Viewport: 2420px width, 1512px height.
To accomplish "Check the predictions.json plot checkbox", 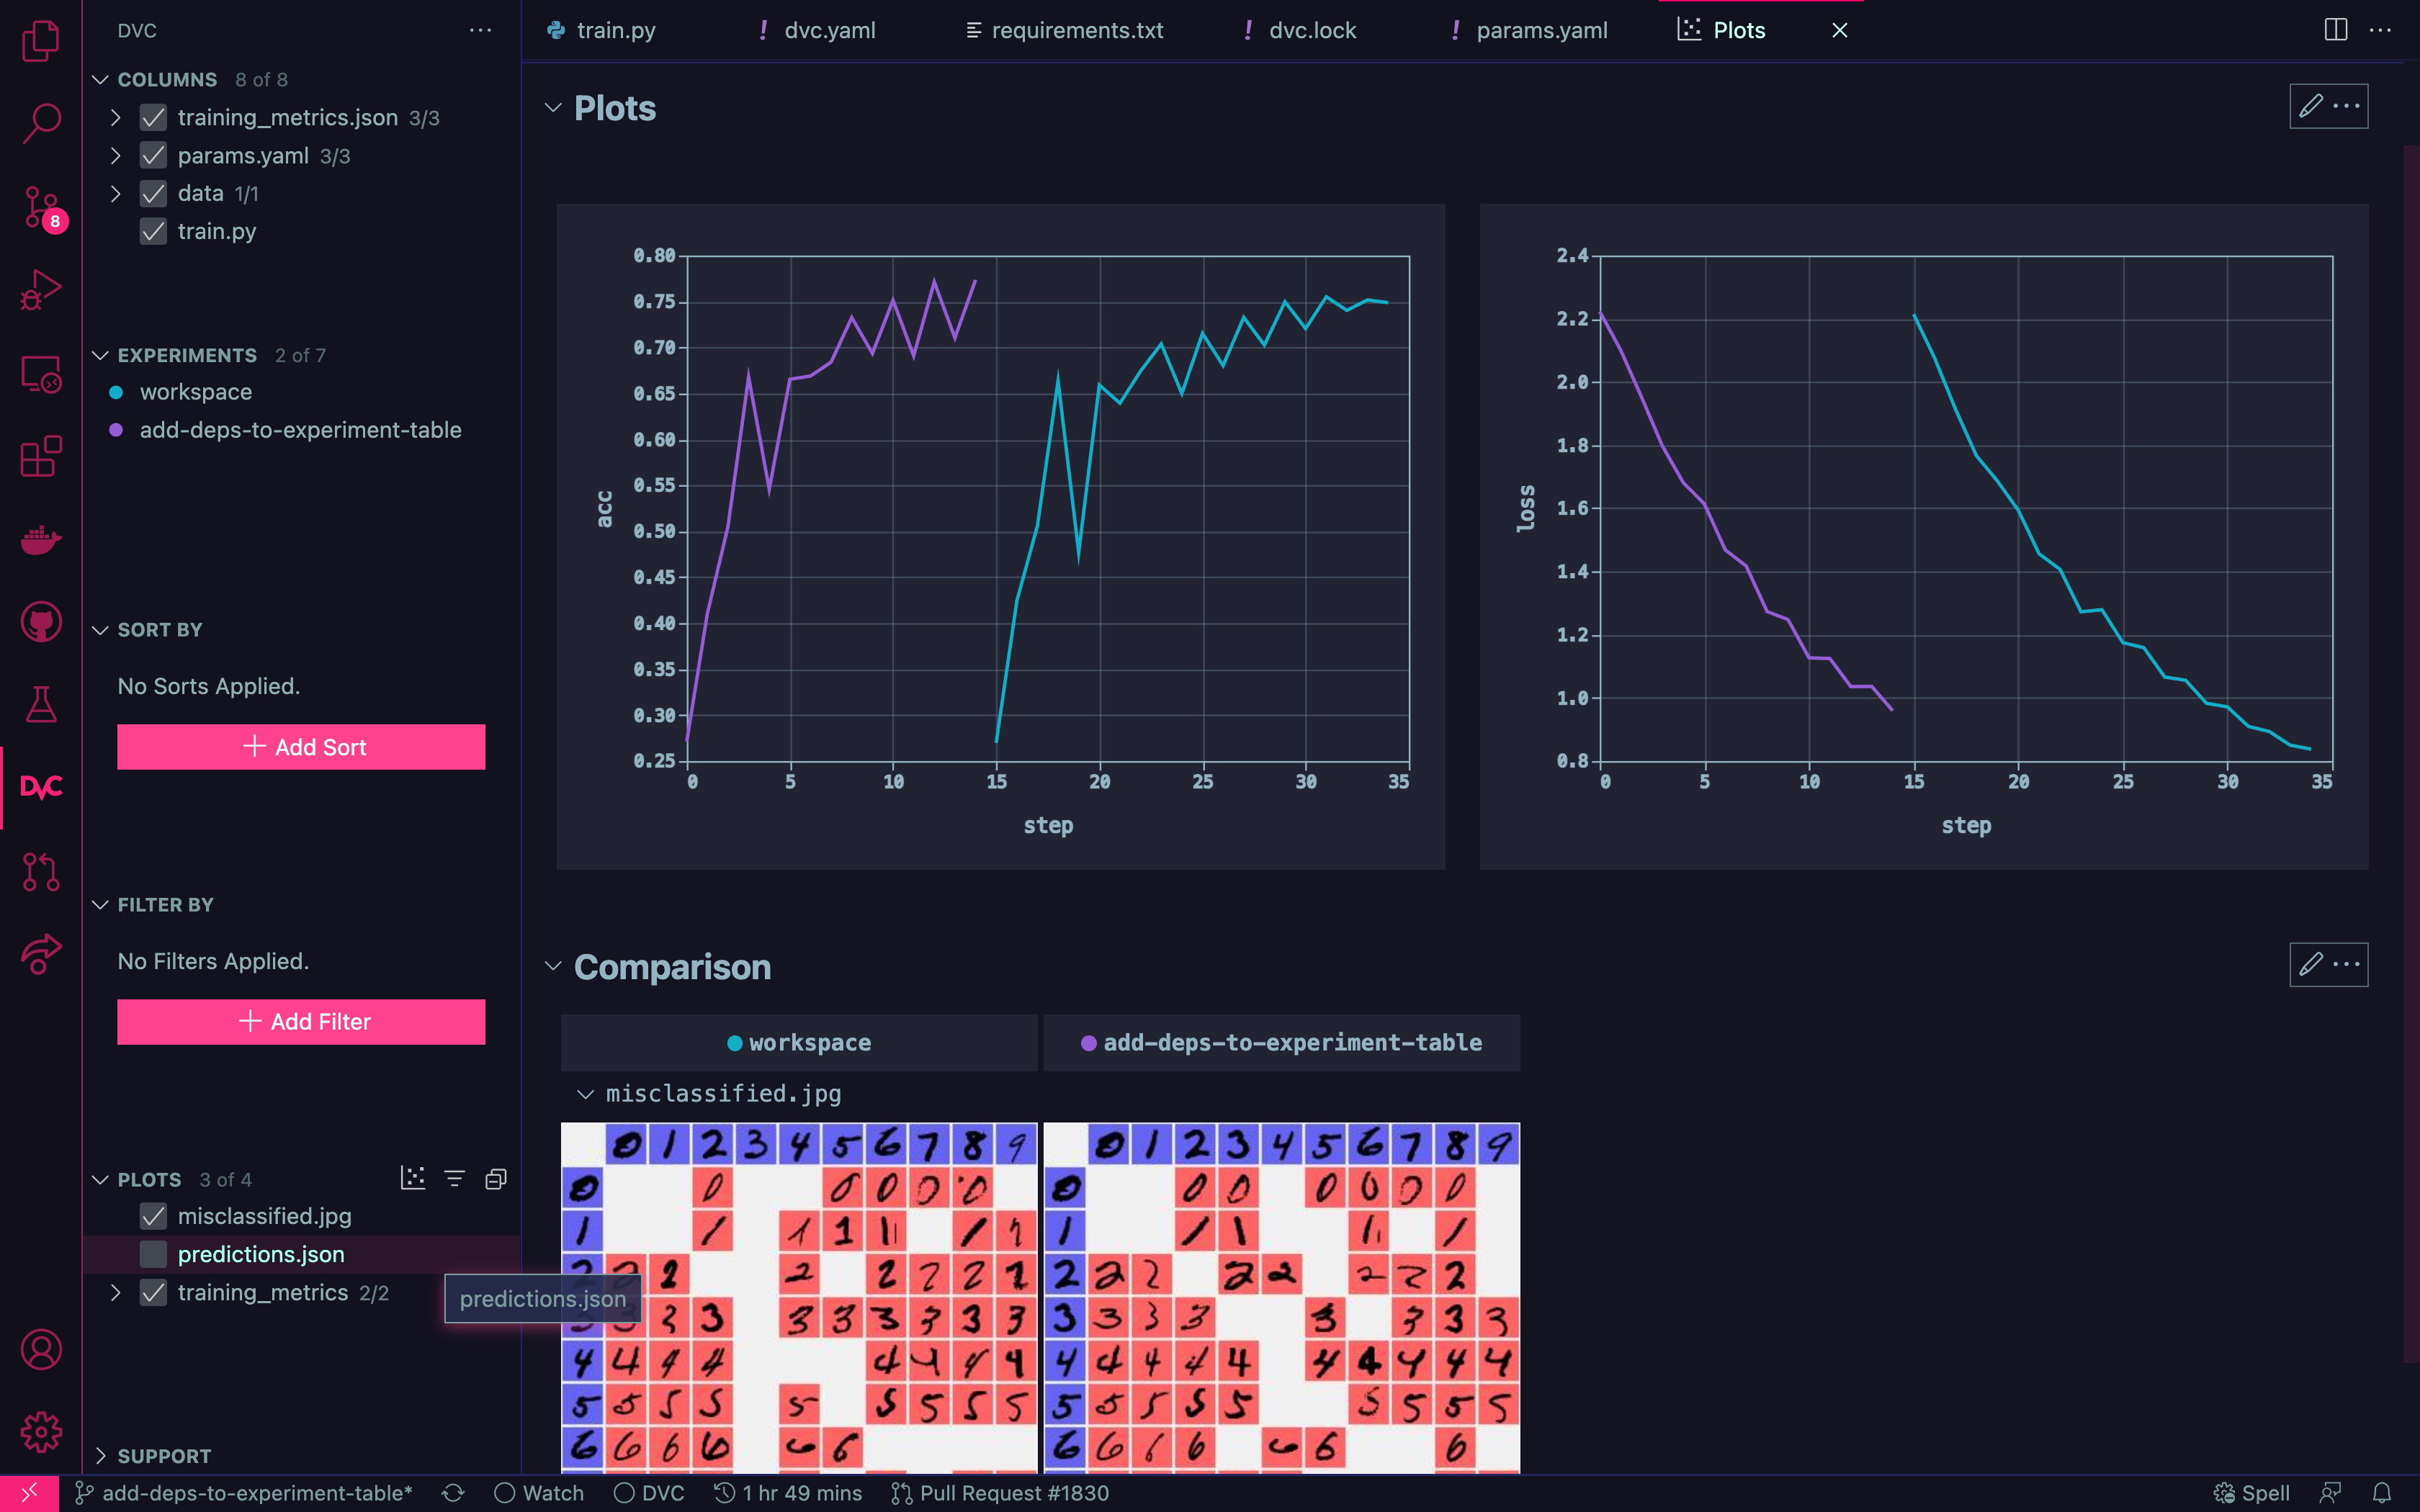I will [x=153, y=1254].
